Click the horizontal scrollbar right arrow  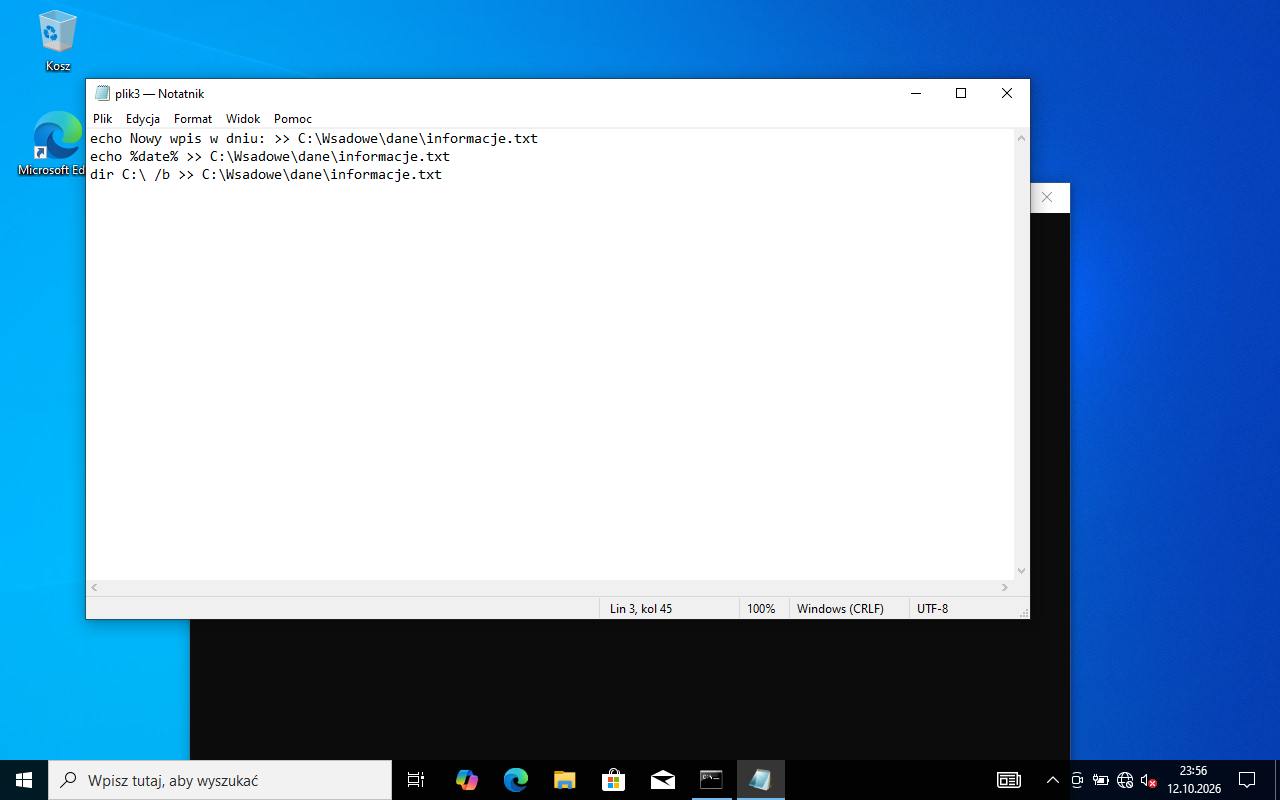(x=1005, y=588)
